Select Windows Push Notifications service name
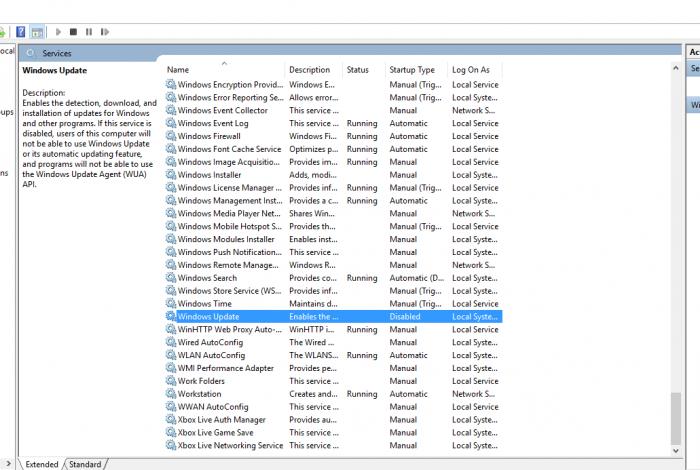This screenshot has width=700, height=470. (229, 252)
